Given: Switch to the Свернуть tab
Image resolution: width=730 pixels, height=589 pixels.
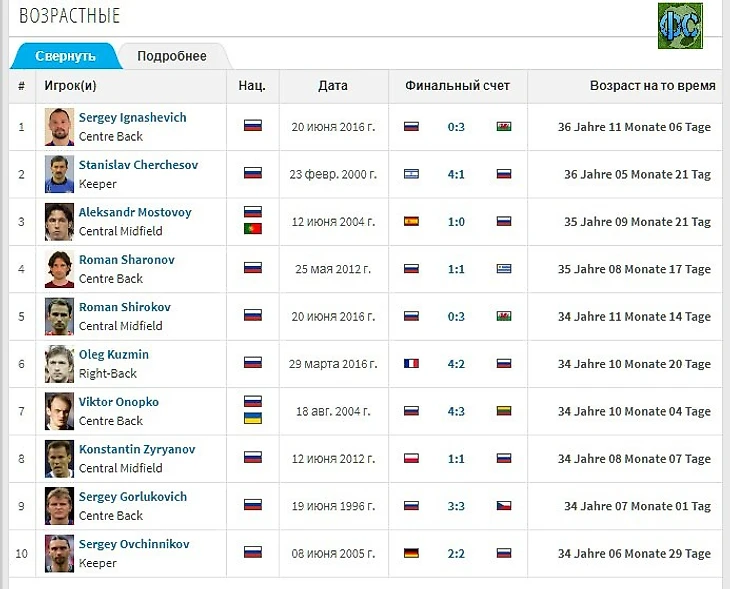Looking at the screenshot, I should click(x=65, y=56).
